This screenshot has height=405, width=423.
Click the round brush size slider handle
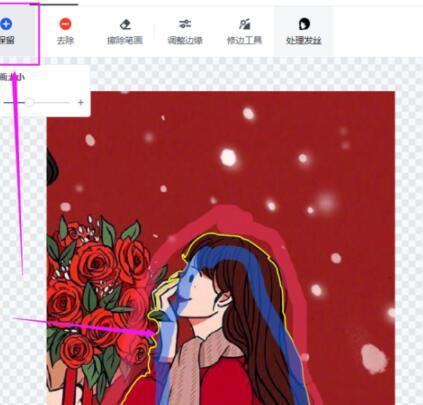coord(29,102)
